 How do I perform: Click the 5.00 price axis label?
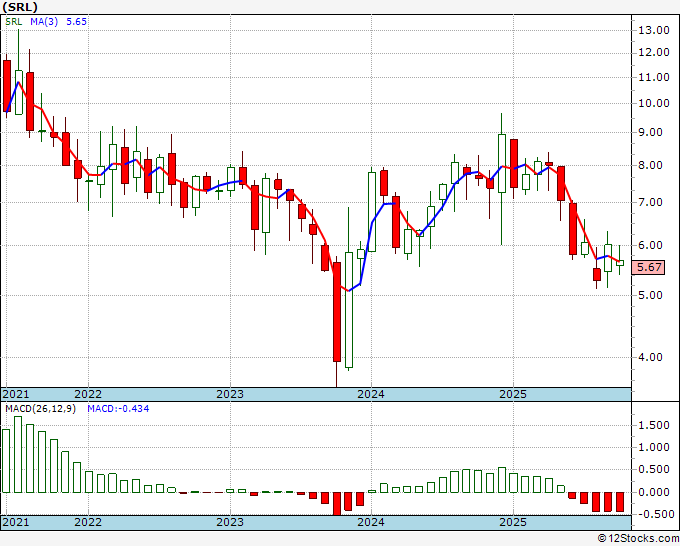[x=650, y=295]
